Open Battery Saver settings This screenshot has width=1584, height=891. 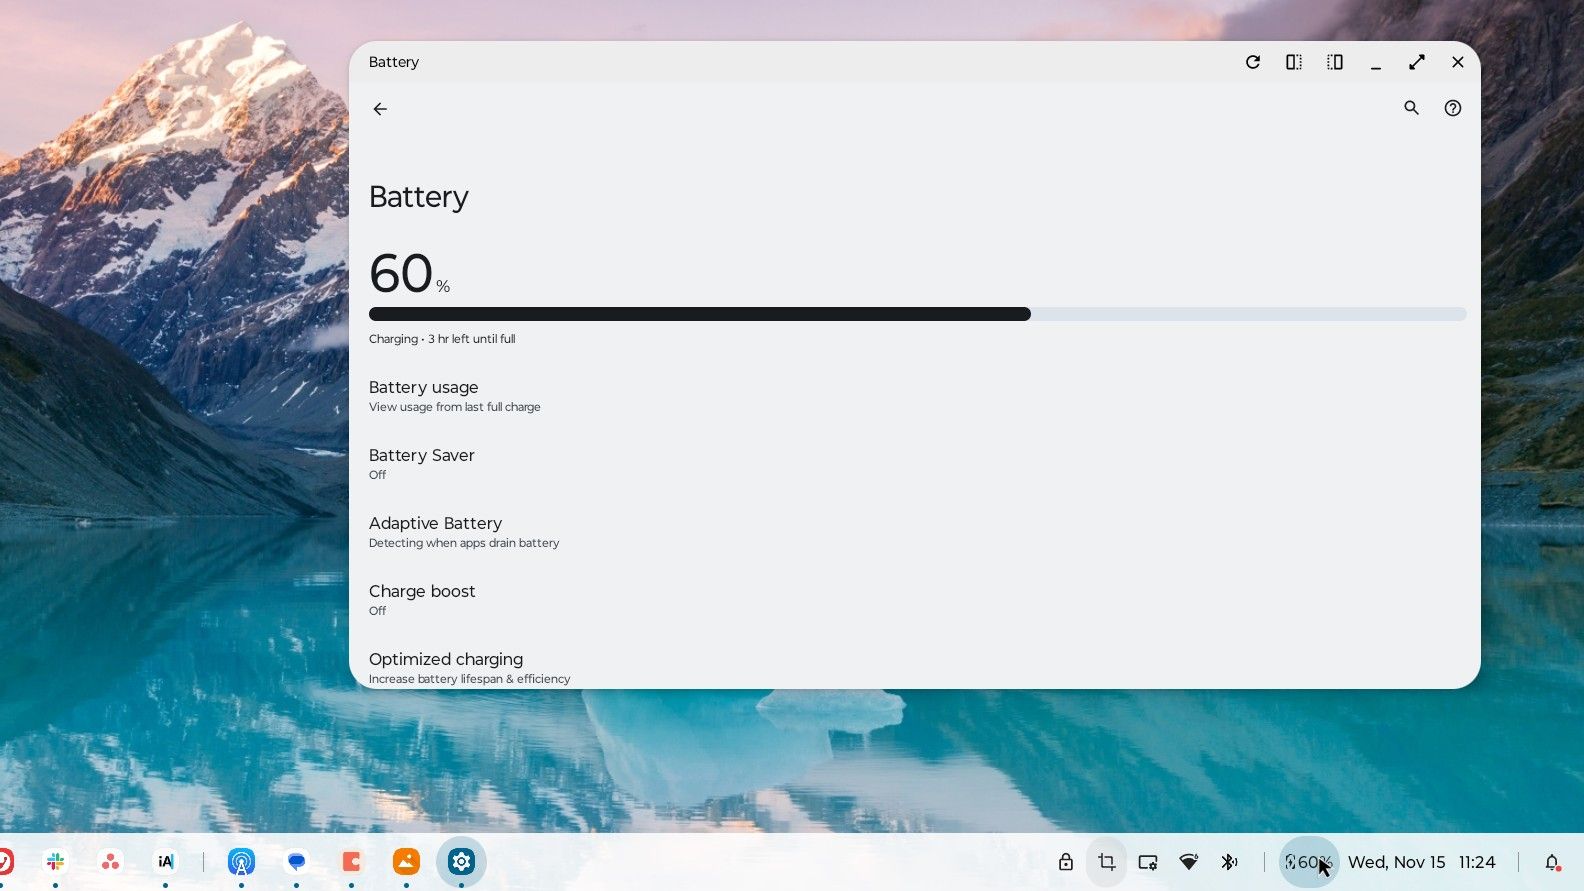(421, 464)
